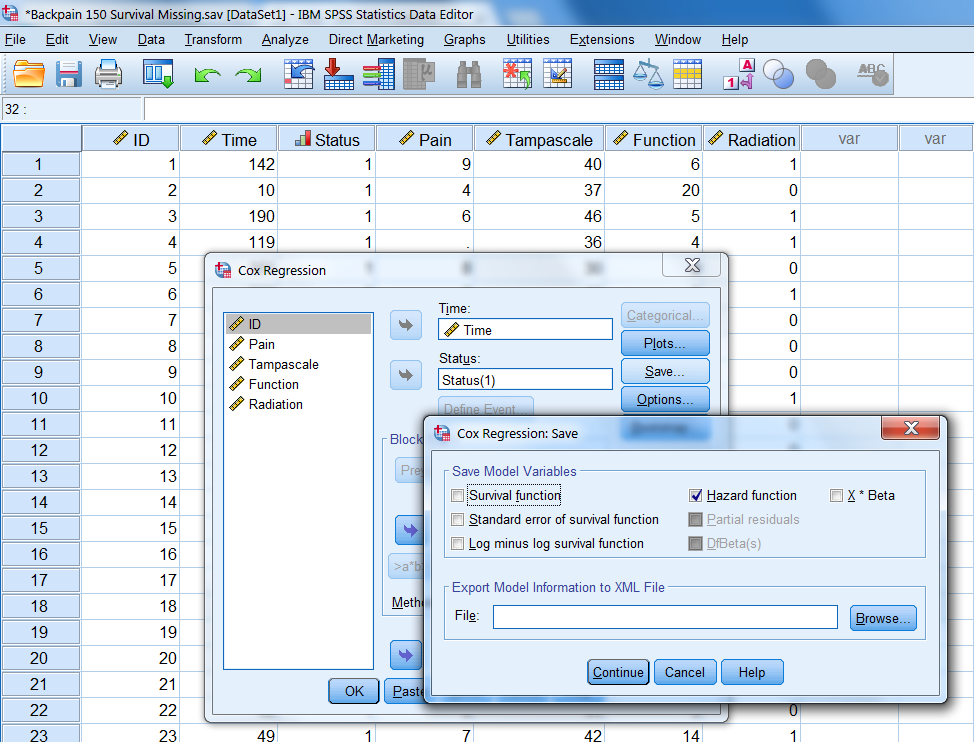Enable the Survival function checkbox
This screenshot has width=974, height=742.
(x=458, y=496)
